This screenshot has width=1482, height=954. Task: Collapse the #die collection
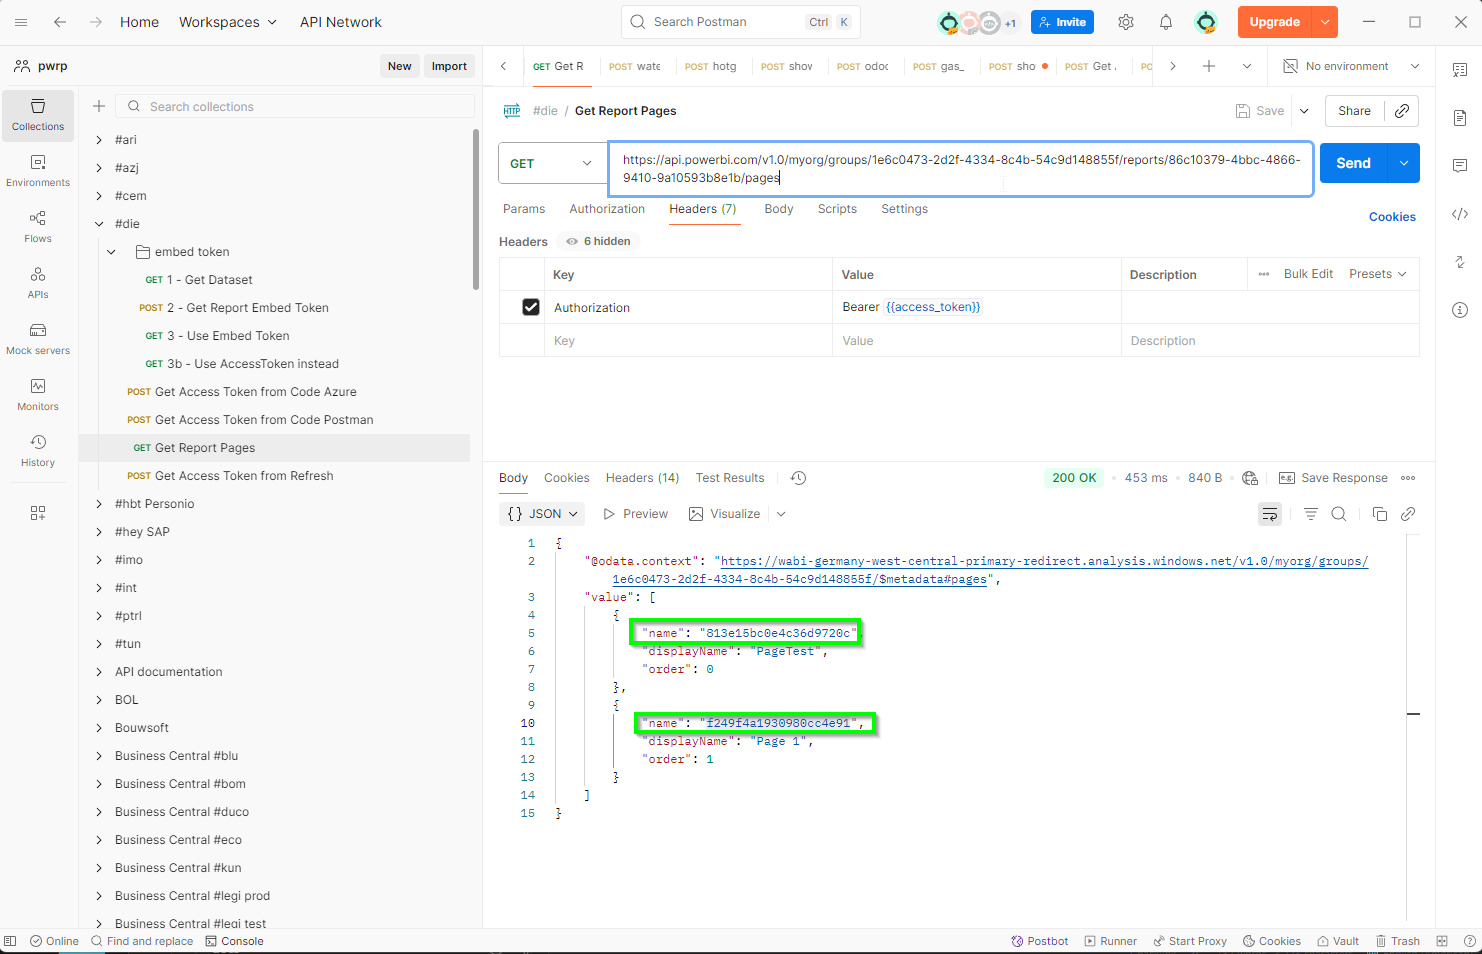[x=99, y=224]
